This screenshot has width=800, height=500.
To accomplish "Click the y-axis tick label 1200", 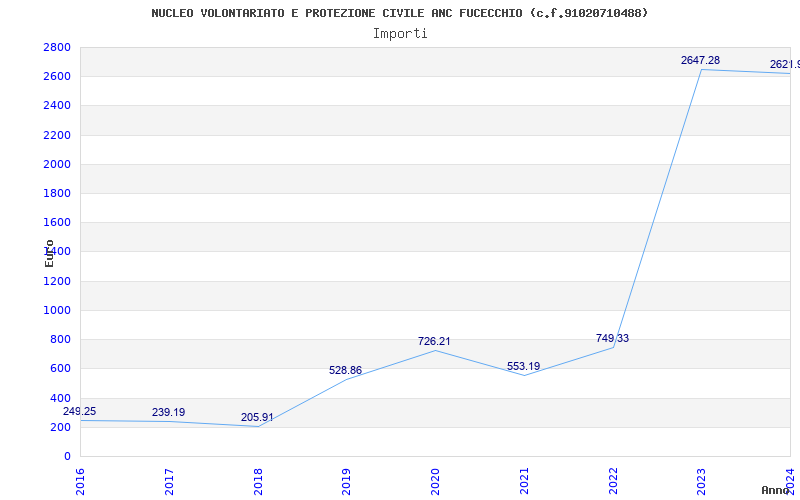I will (x=57, y=281).
